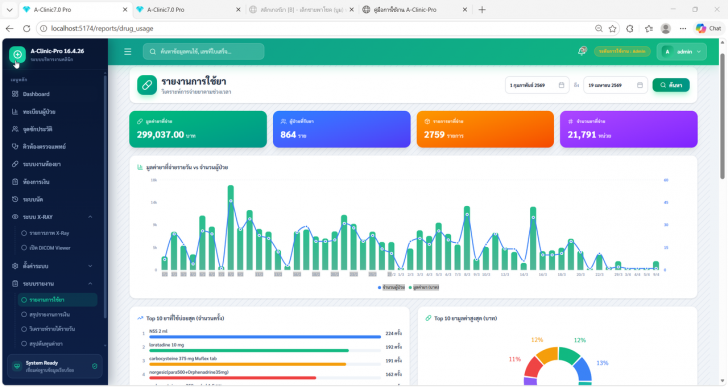Click the box icon on the orange card

click(427, 121)
